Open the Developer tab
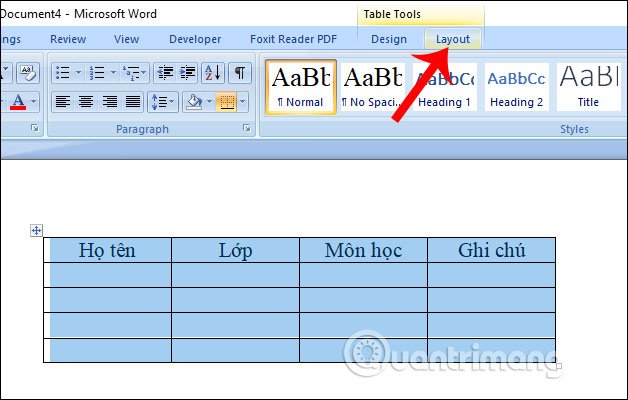The width and height of the screenshot is (628, 400). click(195, 39)
